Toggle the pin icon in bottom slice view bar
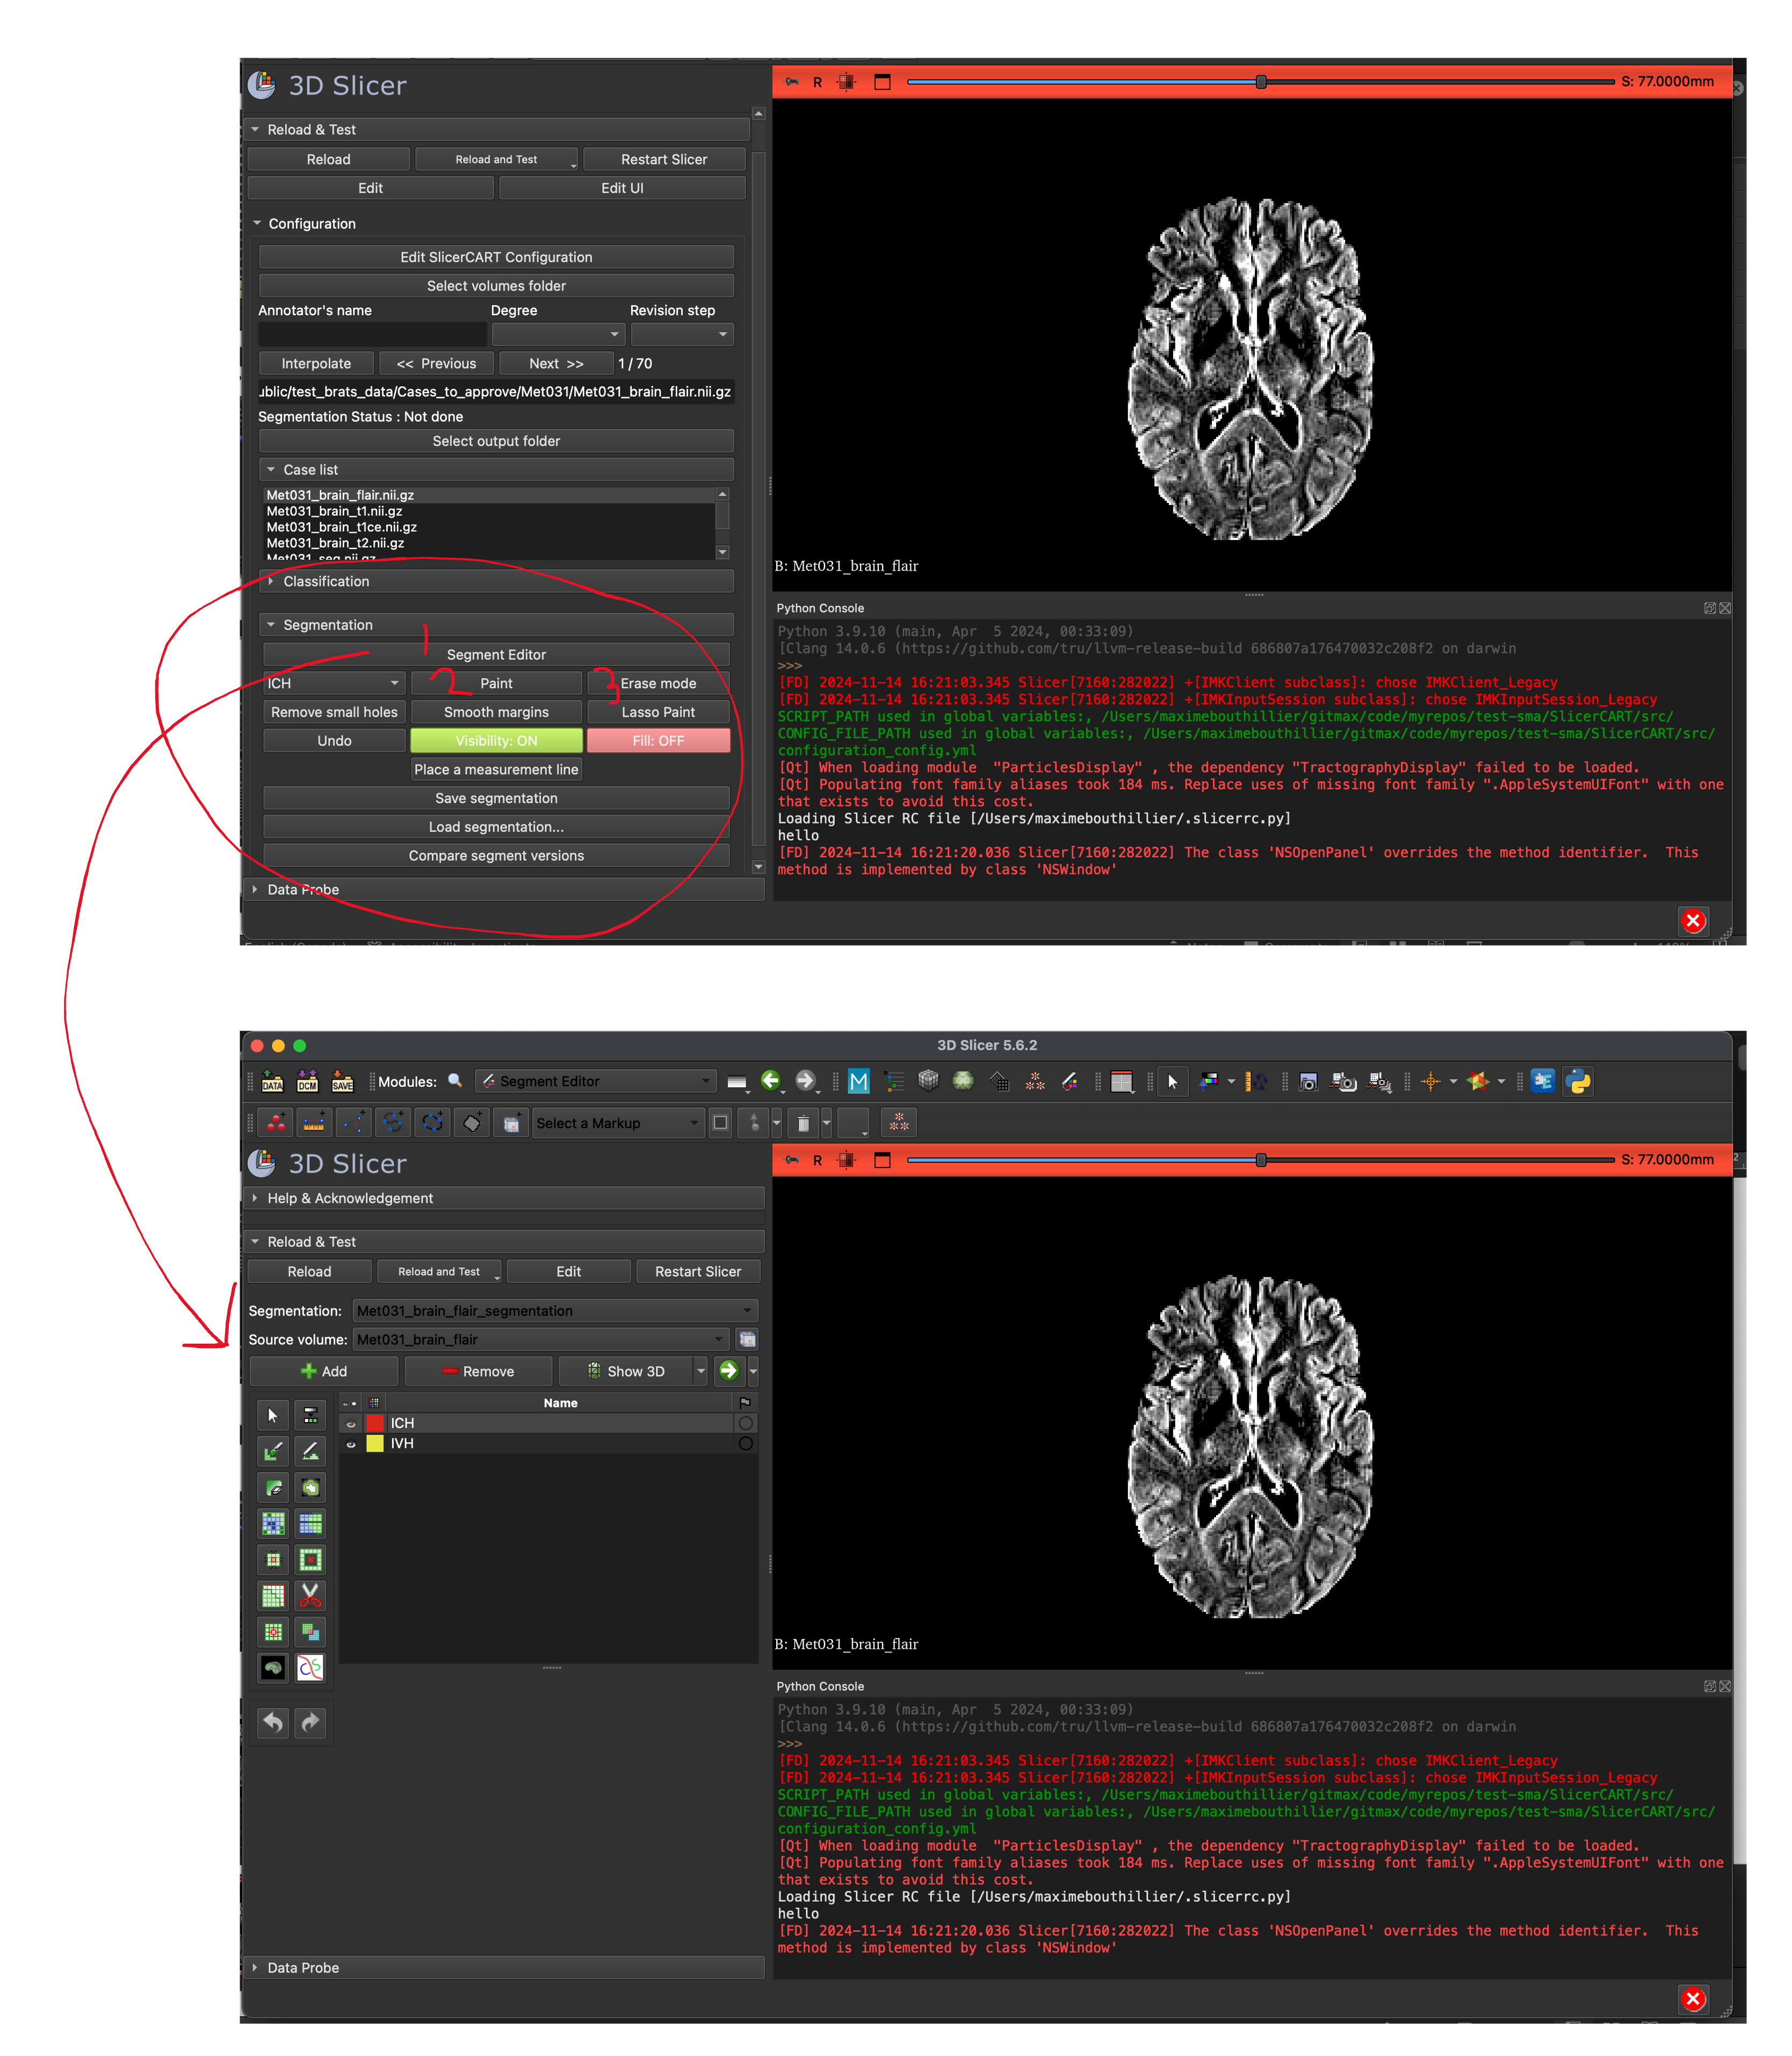 (x=792, y=1160)
